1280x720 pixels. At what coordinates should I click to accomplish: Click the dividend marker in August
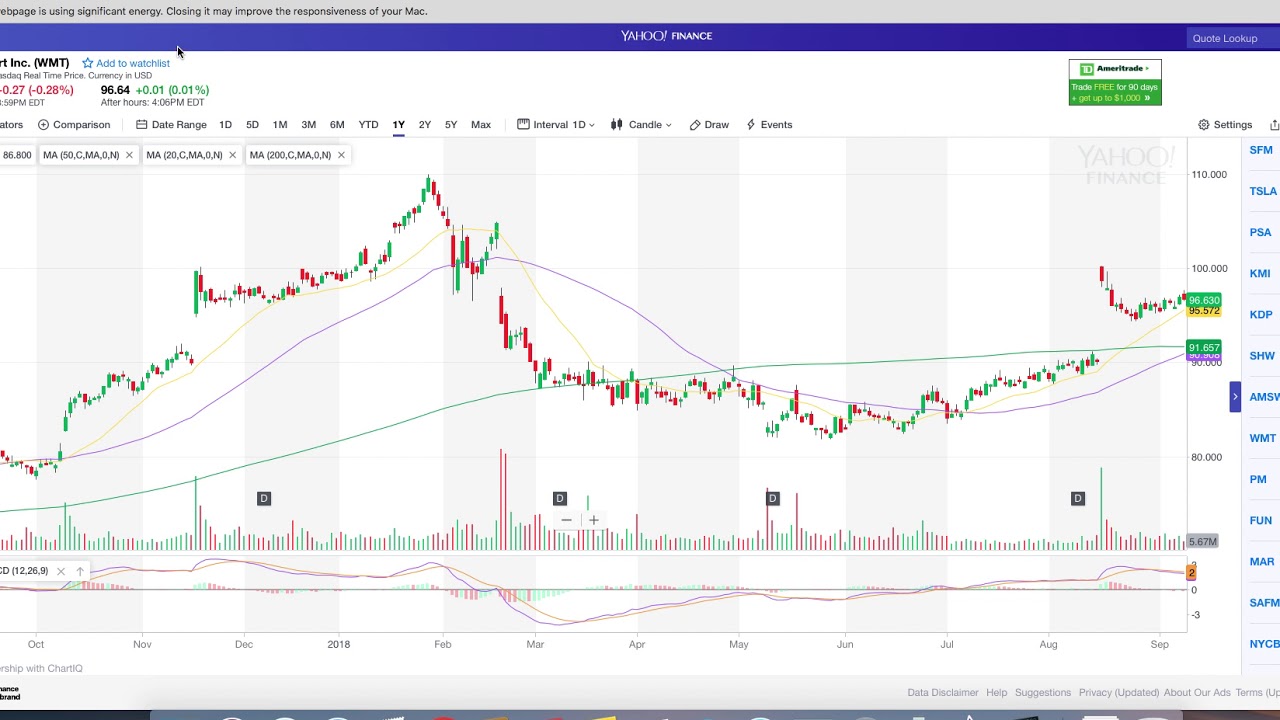(1078, 498)
